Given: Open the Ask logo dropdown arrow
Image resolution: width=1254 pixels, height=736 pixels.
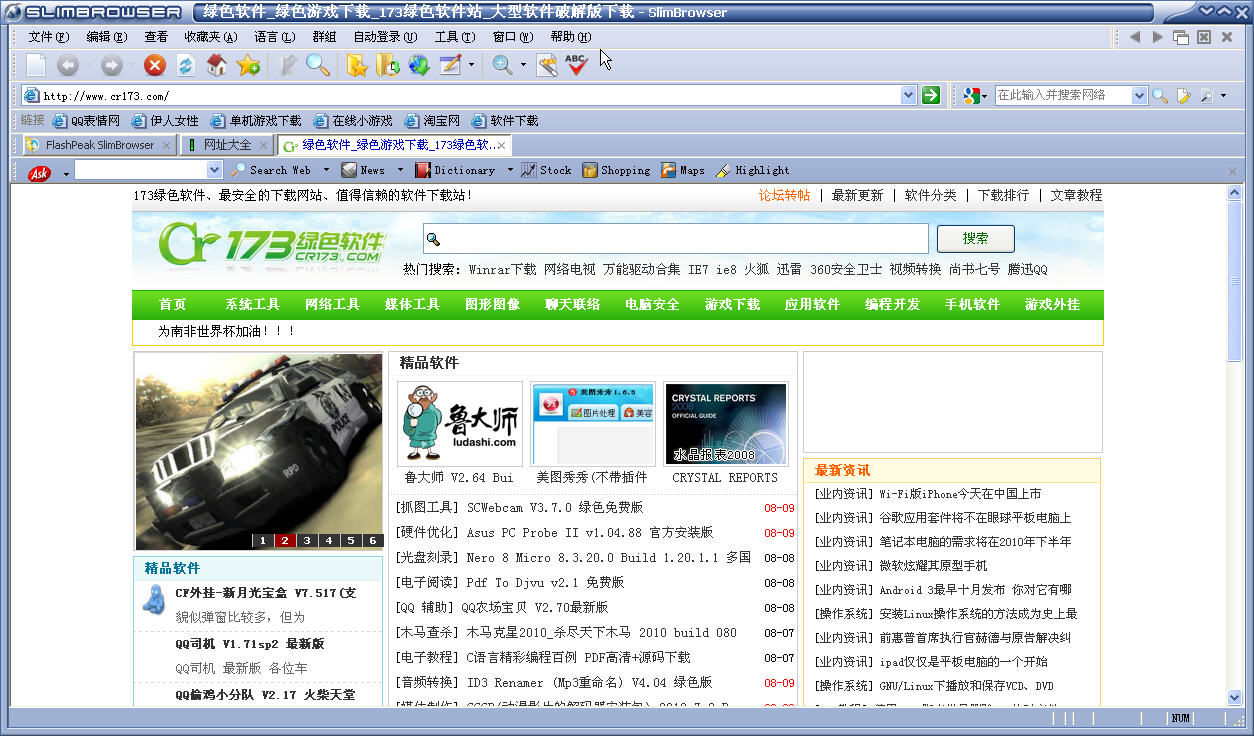Looking at the screenshot, I should click(x=67, y=174).
